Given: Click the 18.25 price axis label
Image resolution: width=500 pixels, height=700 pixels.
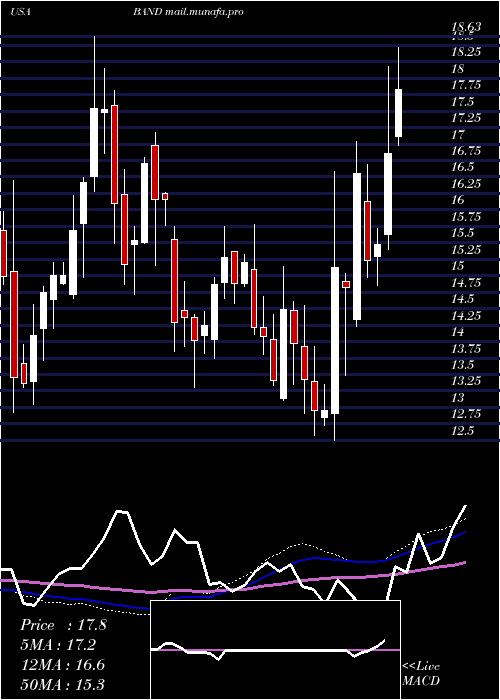Looking at the screenshot, I should coord(466,52).
